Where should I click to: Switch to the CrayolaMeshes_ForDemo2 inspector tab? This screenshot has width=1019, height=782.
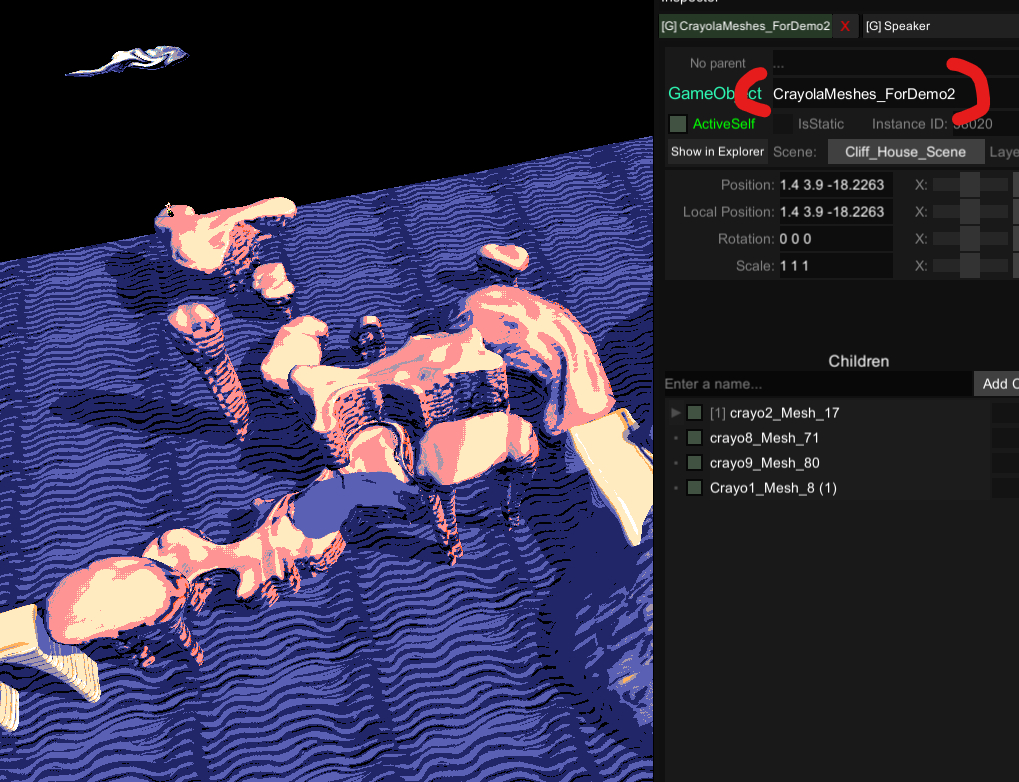tap(746, 26)
